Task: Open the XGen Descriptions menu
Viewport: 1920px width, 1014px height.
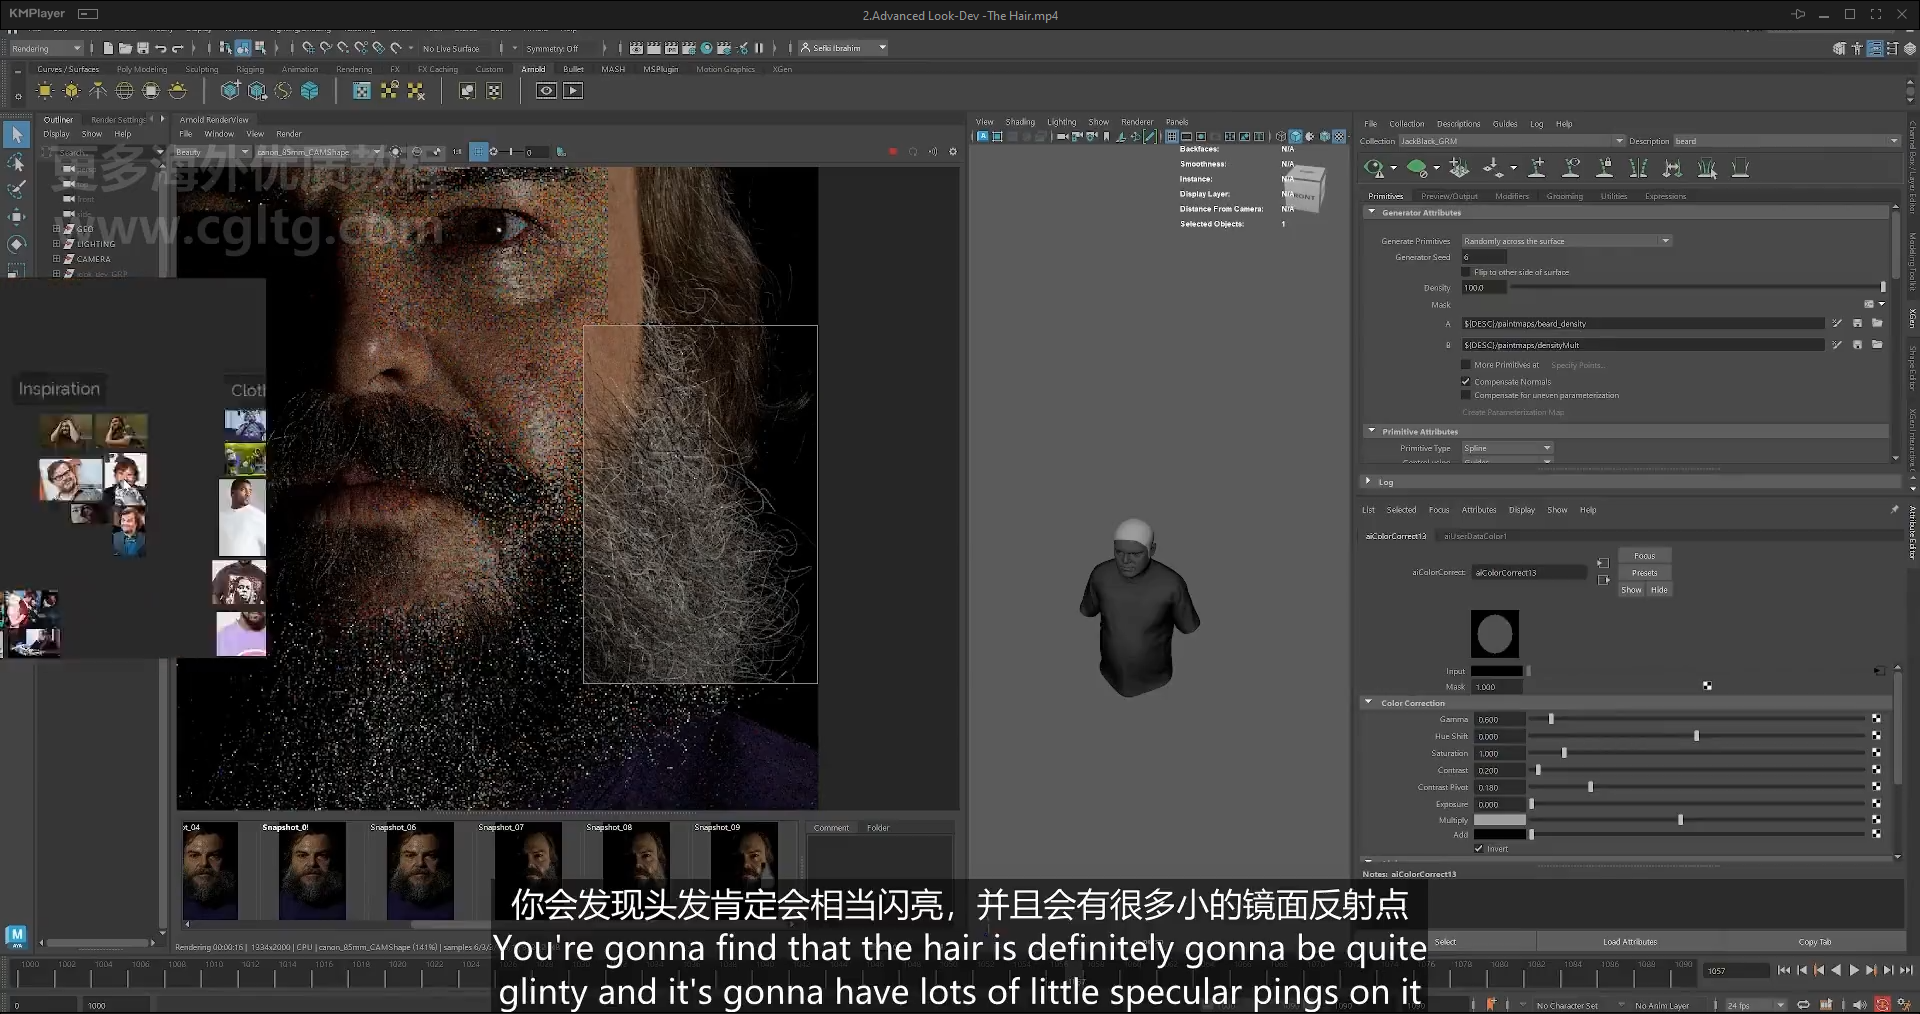Action: tap(1458, 124)
